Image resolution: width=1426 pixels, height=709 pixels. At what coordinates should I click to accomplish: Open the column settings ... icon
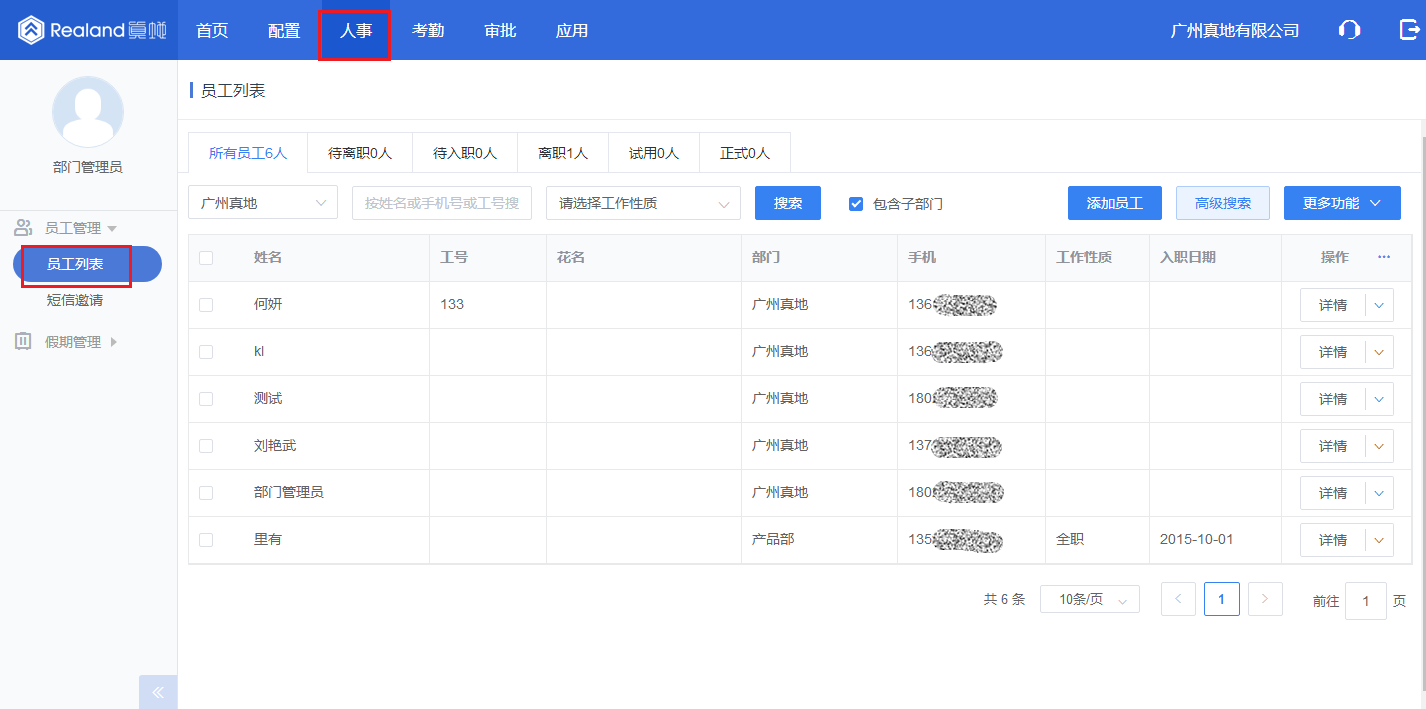coord(1384,257)
